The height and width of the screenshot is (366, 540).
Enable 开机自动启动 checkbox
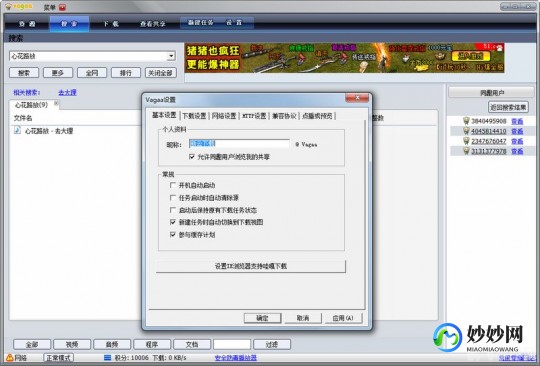(173, 185)
